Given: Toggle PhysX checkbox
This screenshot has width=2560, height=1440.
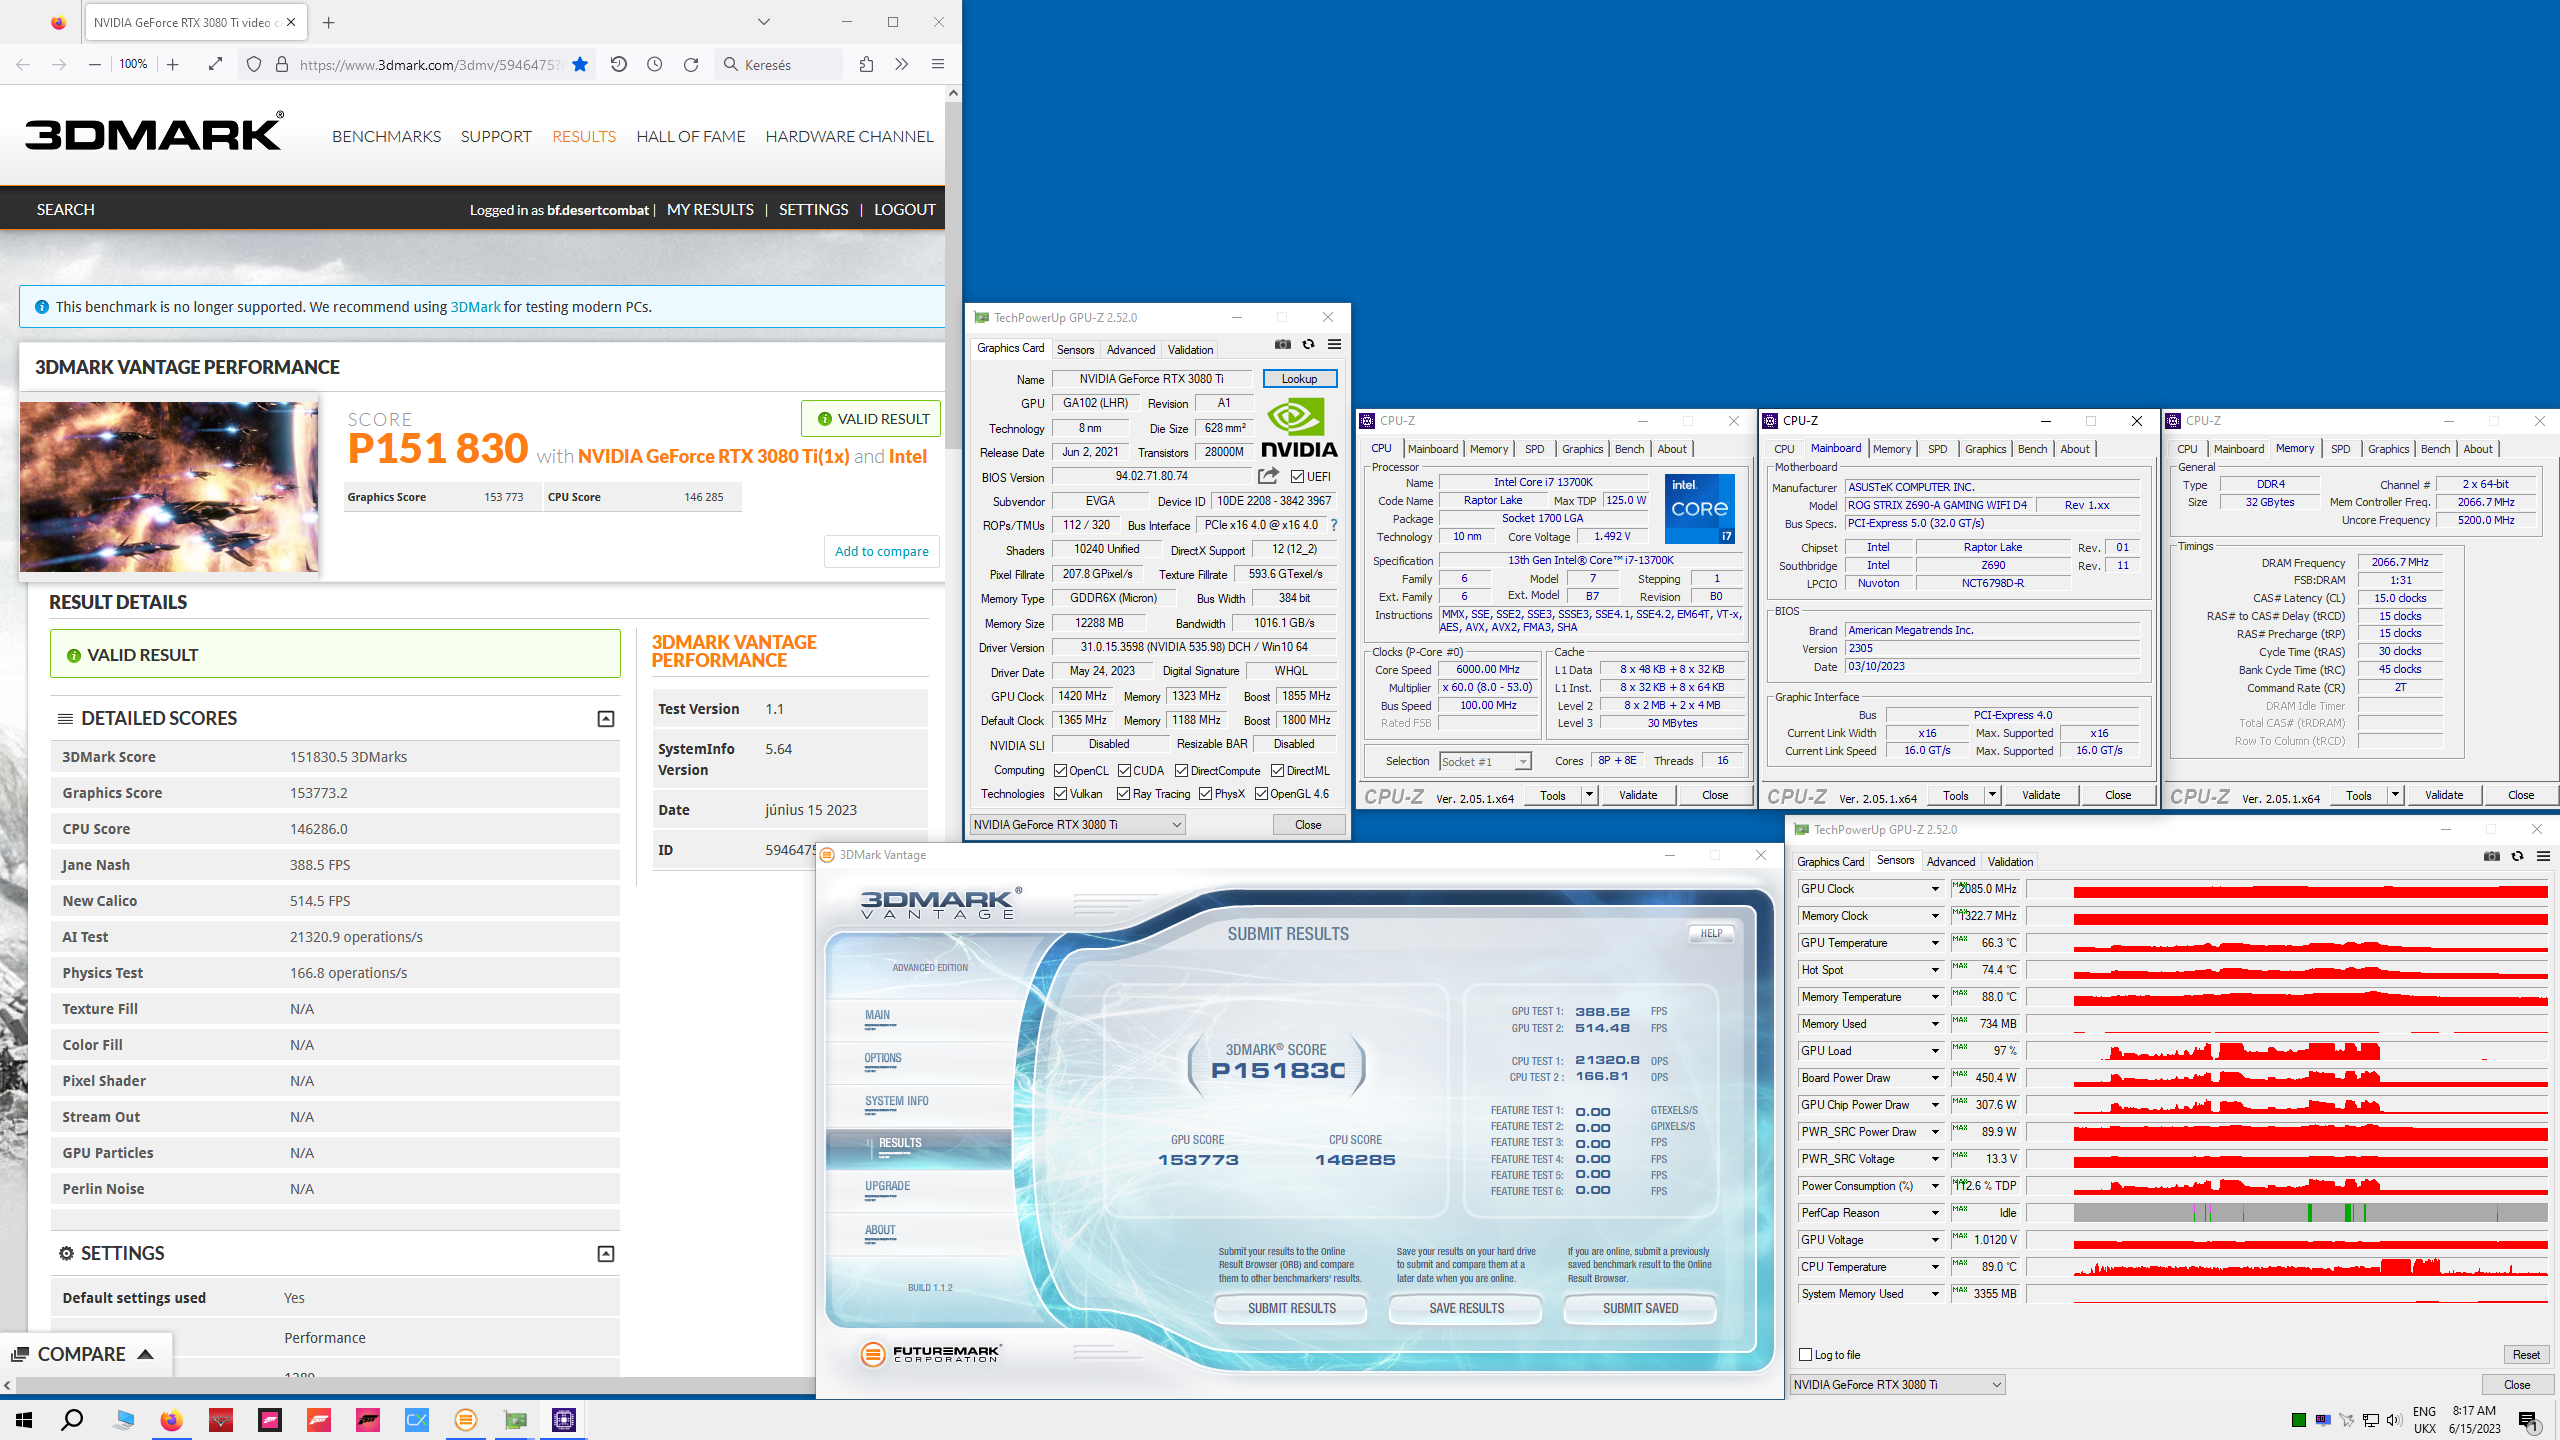Looking at the screenshot, I should pos(1206,794).
